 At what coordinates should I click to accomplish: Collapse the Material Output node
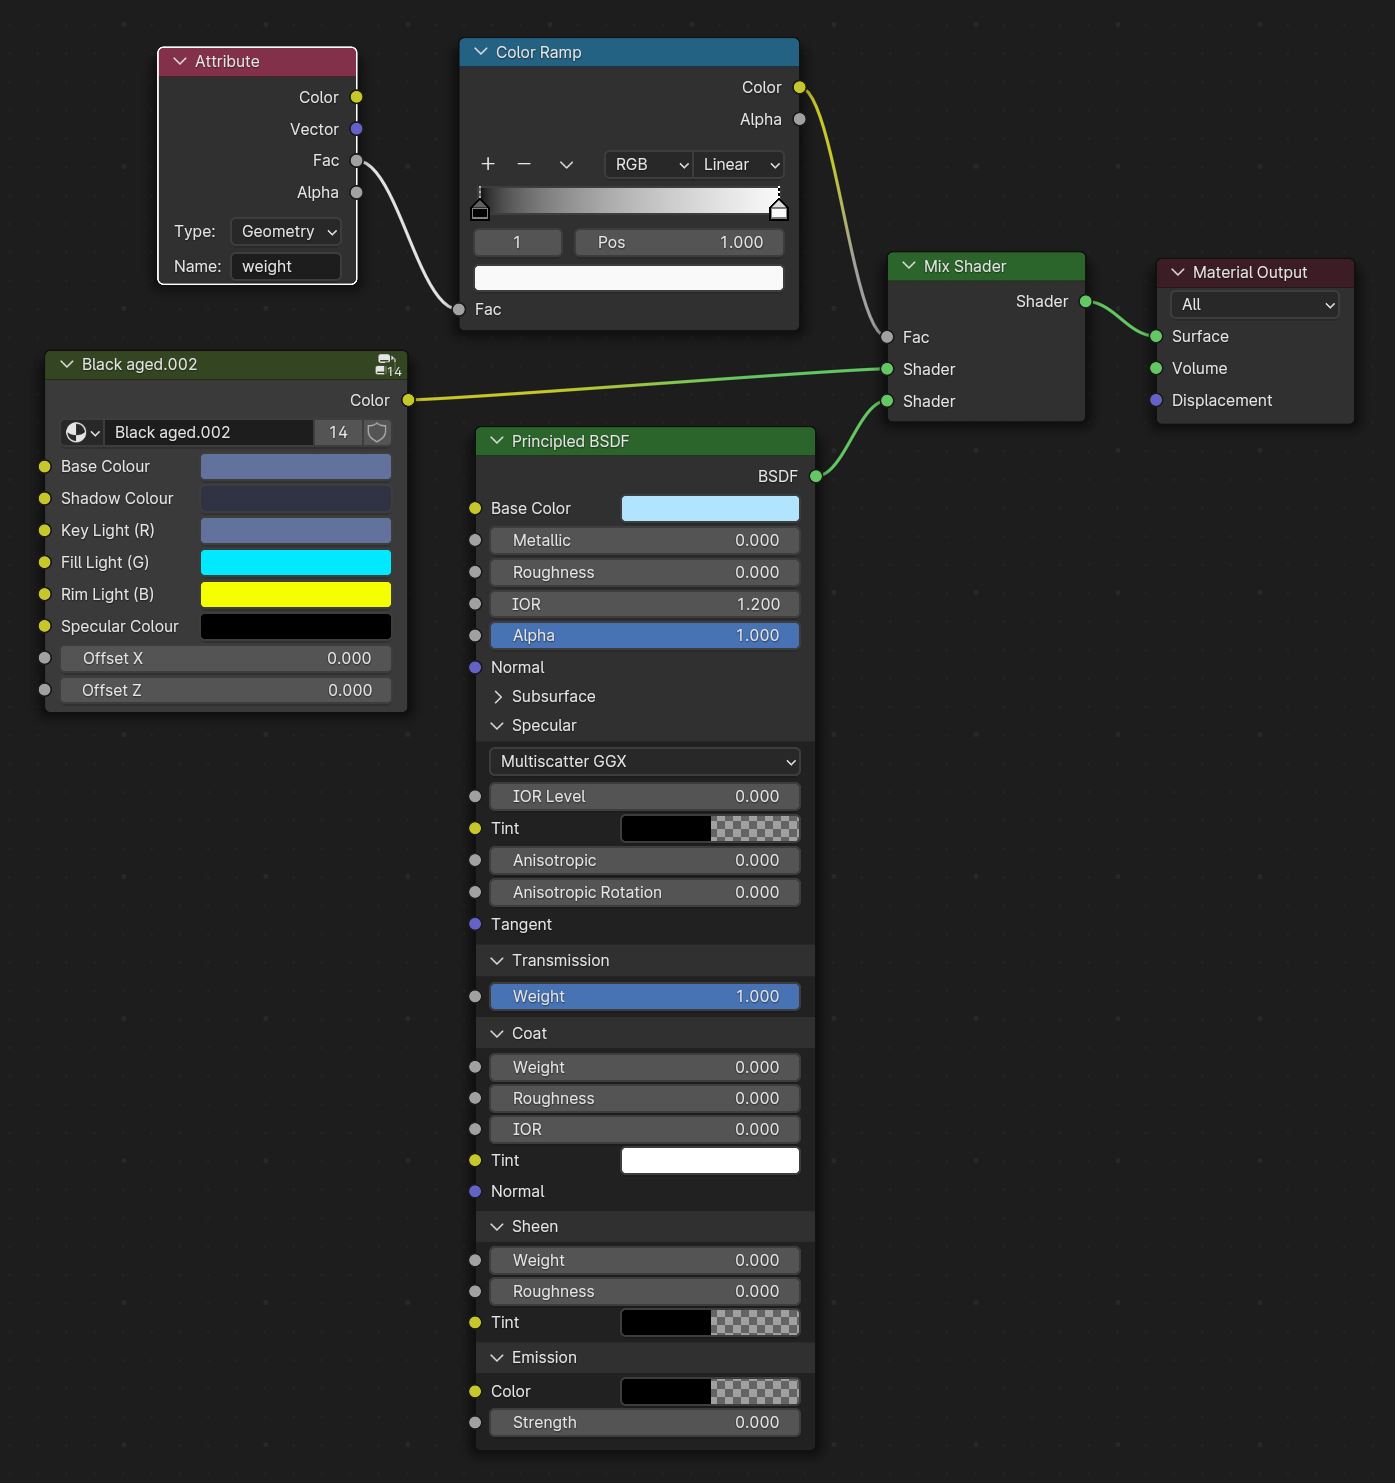1178,272
